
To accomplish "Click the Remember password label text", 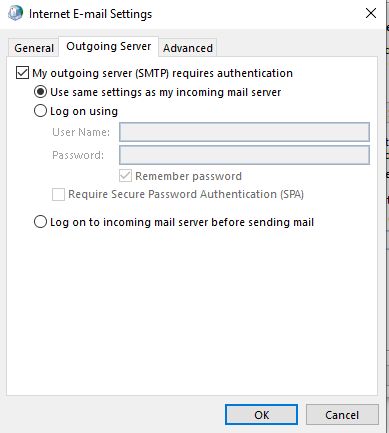I will click(x=188, y=176).
